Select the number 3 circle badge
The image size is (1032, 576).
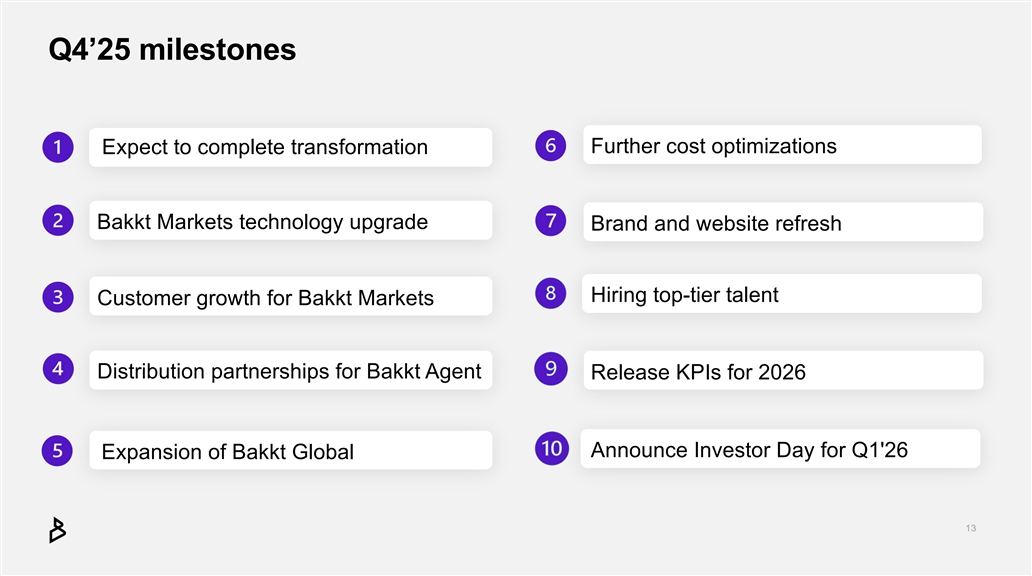click(58, 297)
